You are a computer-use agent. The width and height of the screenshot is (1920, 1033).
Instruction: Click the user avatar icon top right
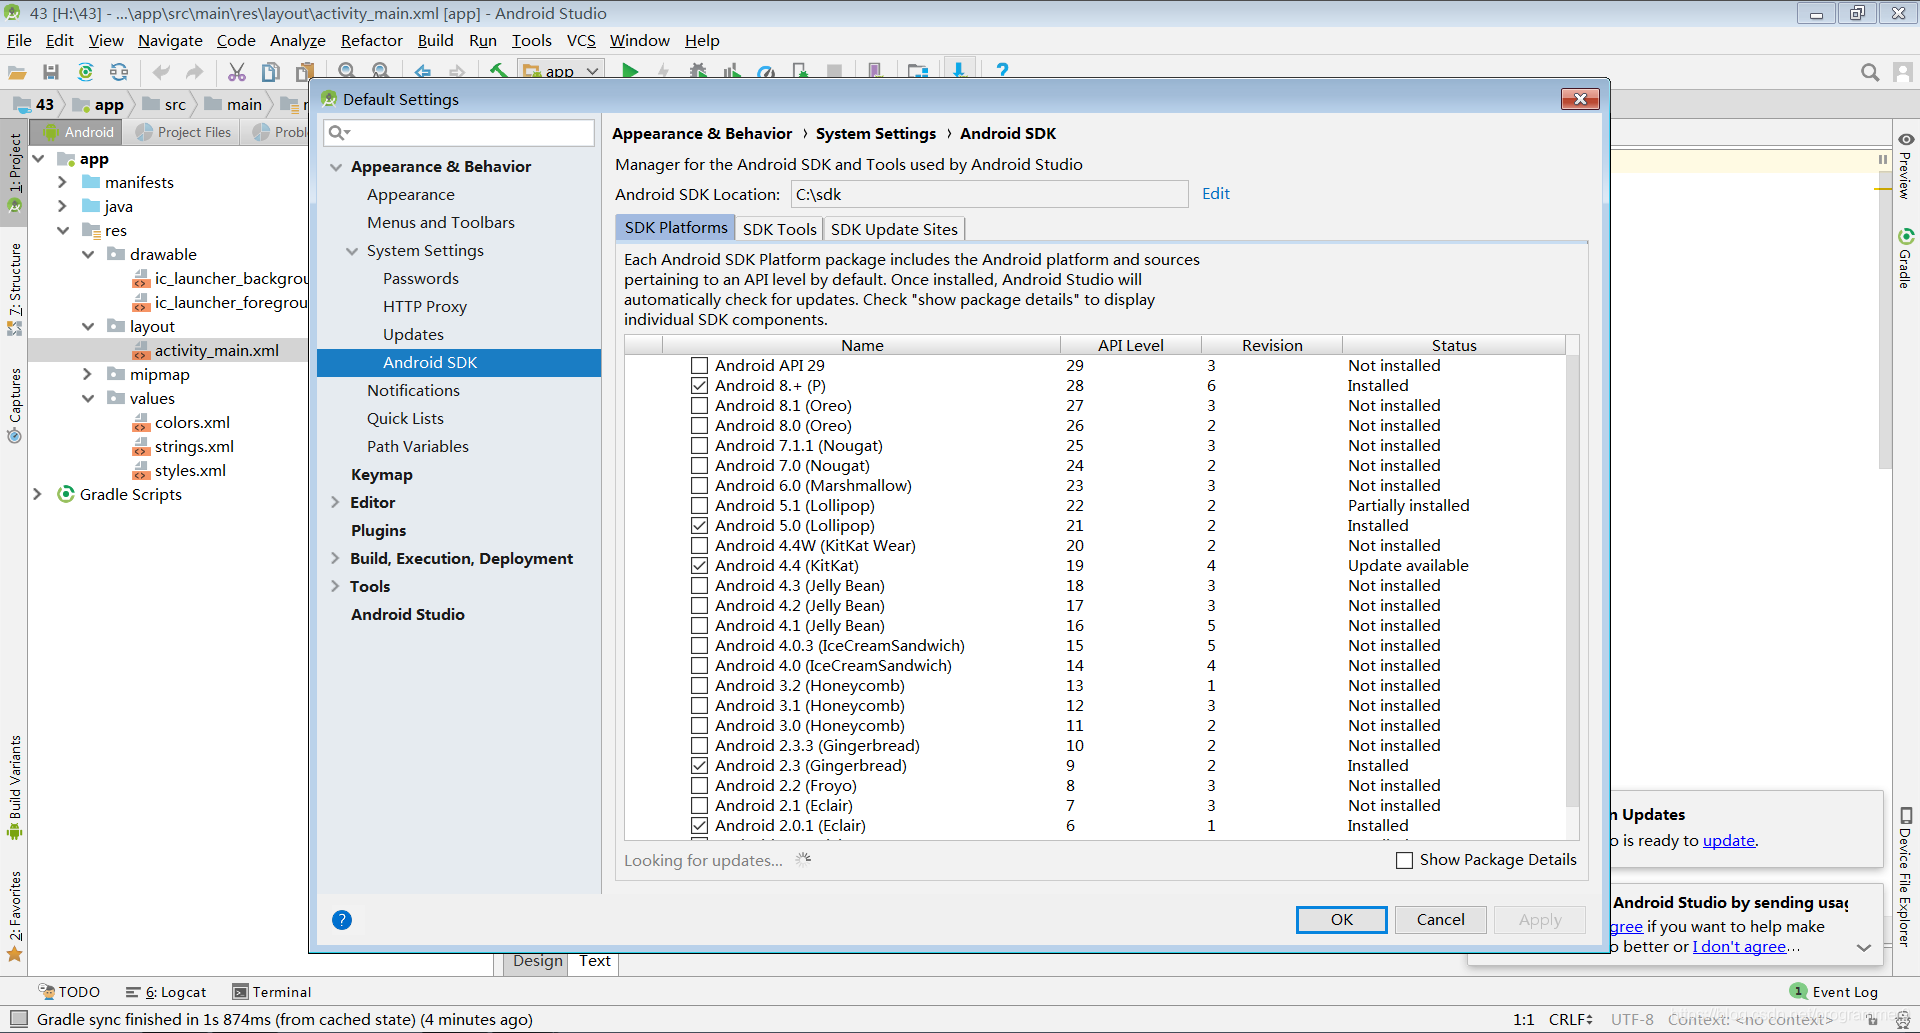pos(1903,72)
